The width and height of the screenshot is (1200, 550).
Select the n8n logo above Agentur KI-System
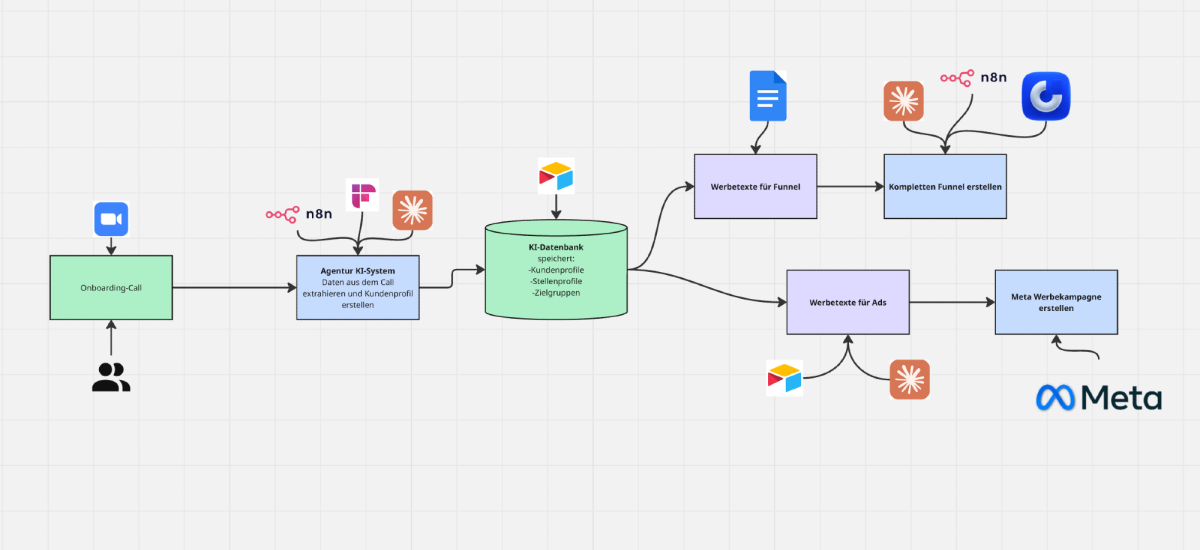(299, 214)
